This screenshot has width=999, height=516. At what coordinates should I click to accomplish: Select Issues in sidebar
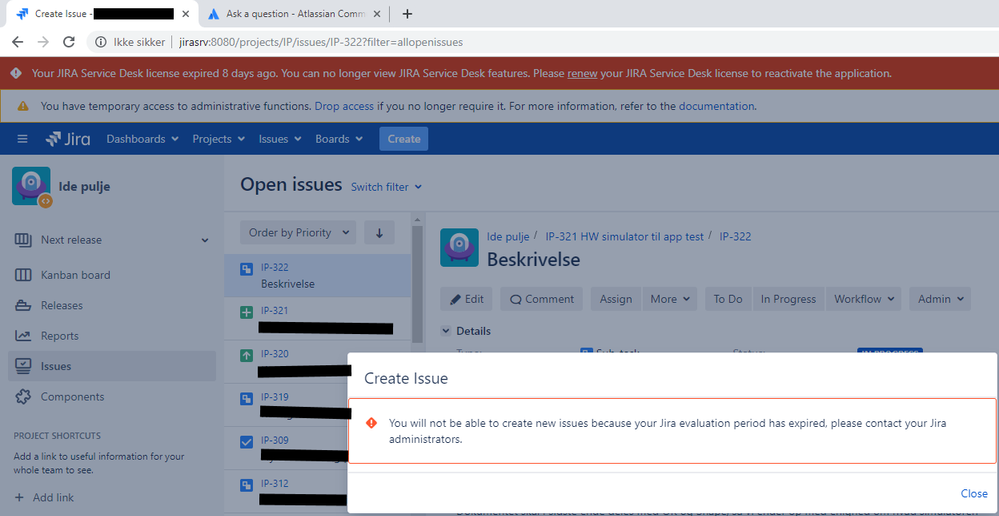pyautogui.click(x=111, y=366)
